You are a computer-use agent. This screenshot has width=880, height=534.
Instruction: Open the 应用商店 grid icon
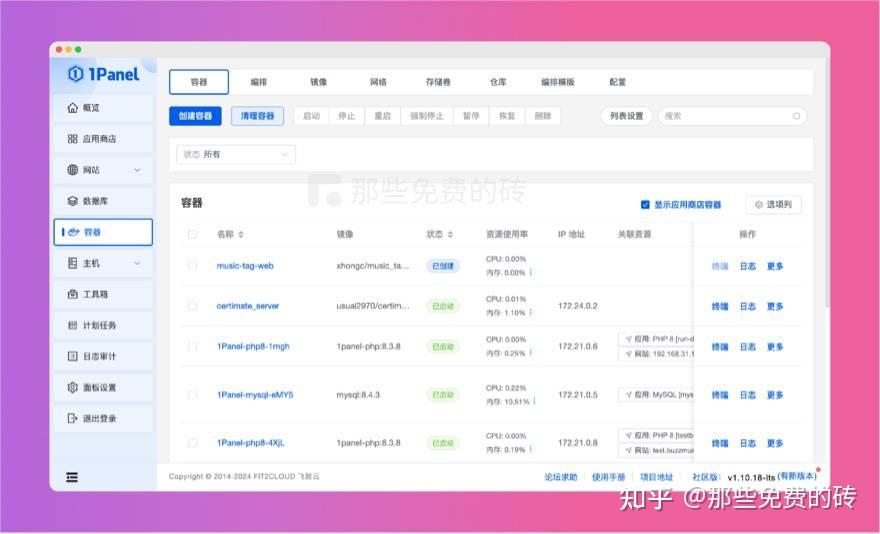[72, 139]
